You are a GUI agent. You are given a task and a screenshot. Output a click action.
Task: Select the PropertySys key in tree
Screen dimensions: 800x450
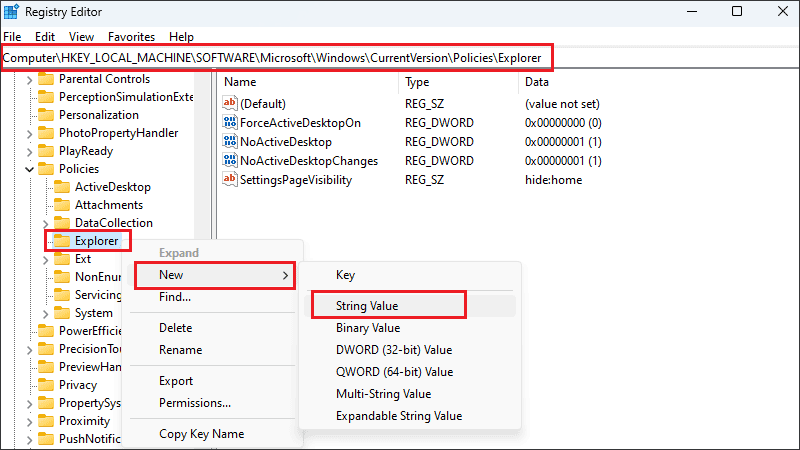point(90,403)
